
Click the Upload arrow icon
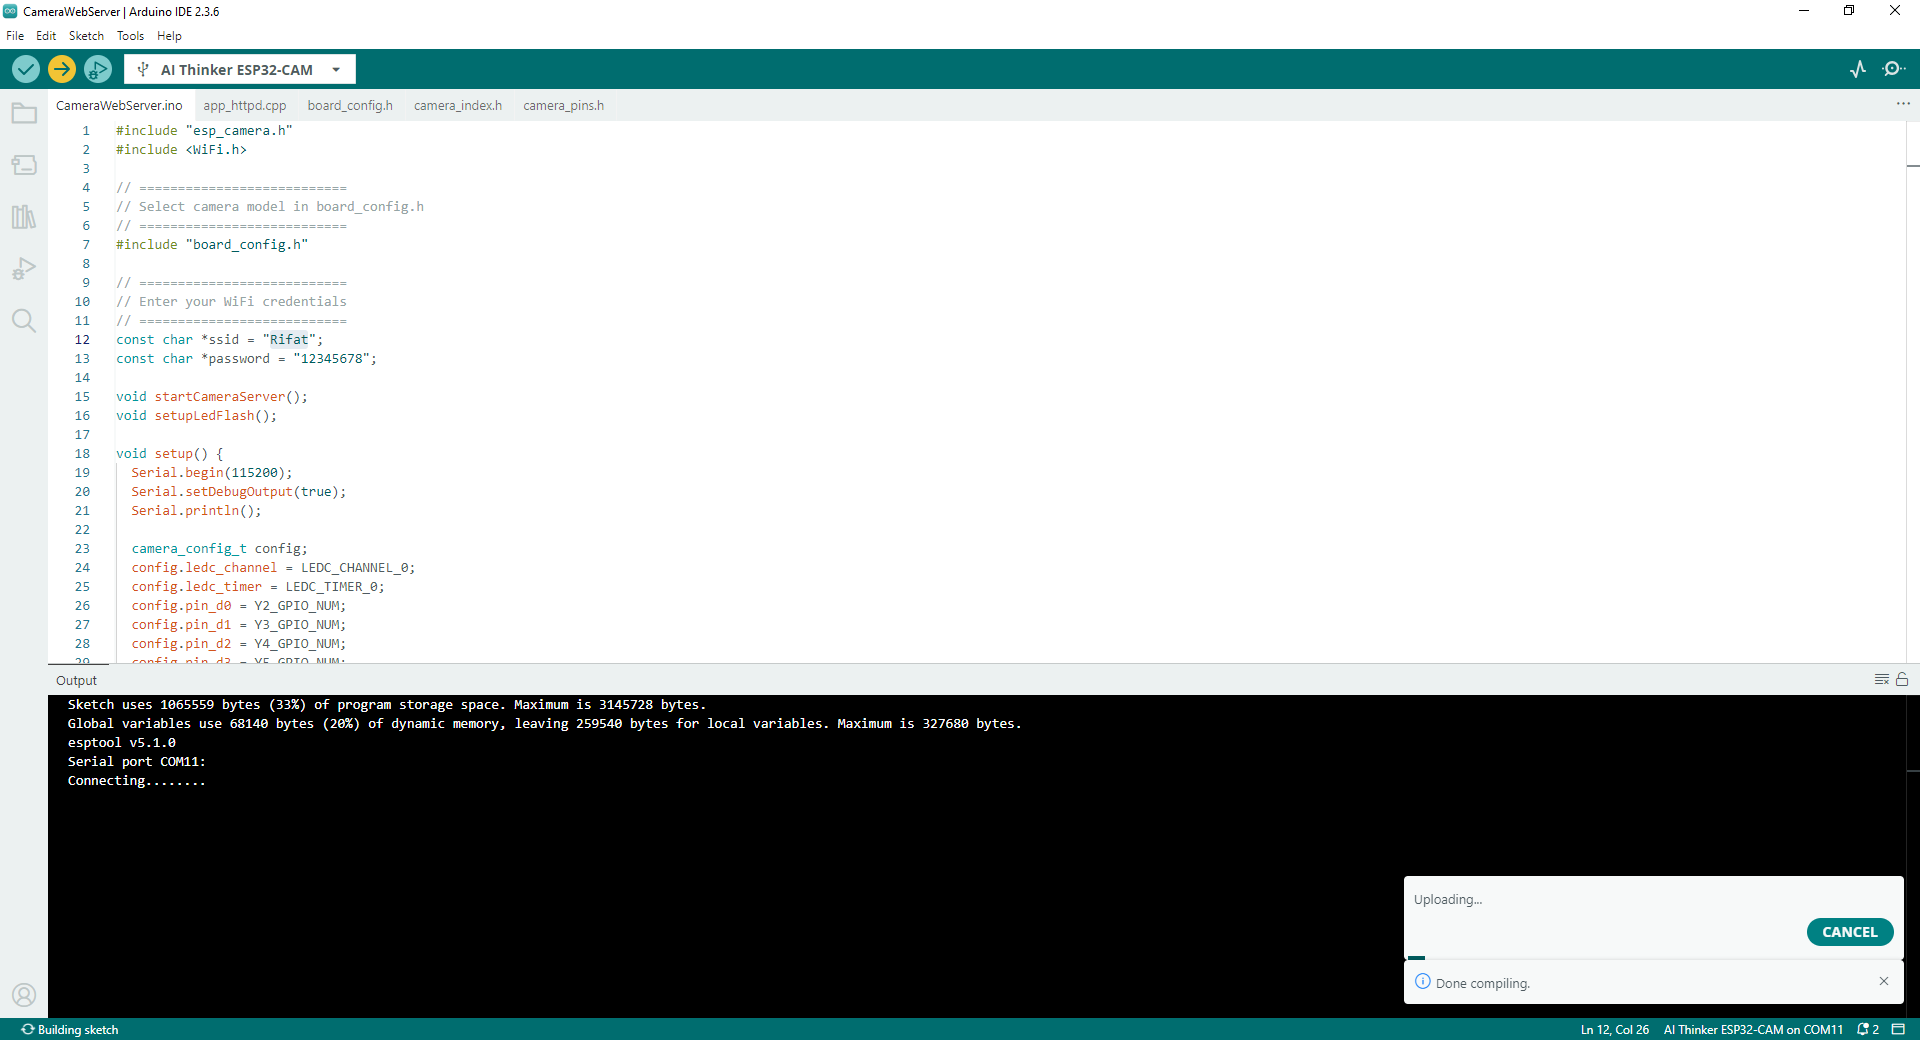pyautogui.click(x=62, y=69)
